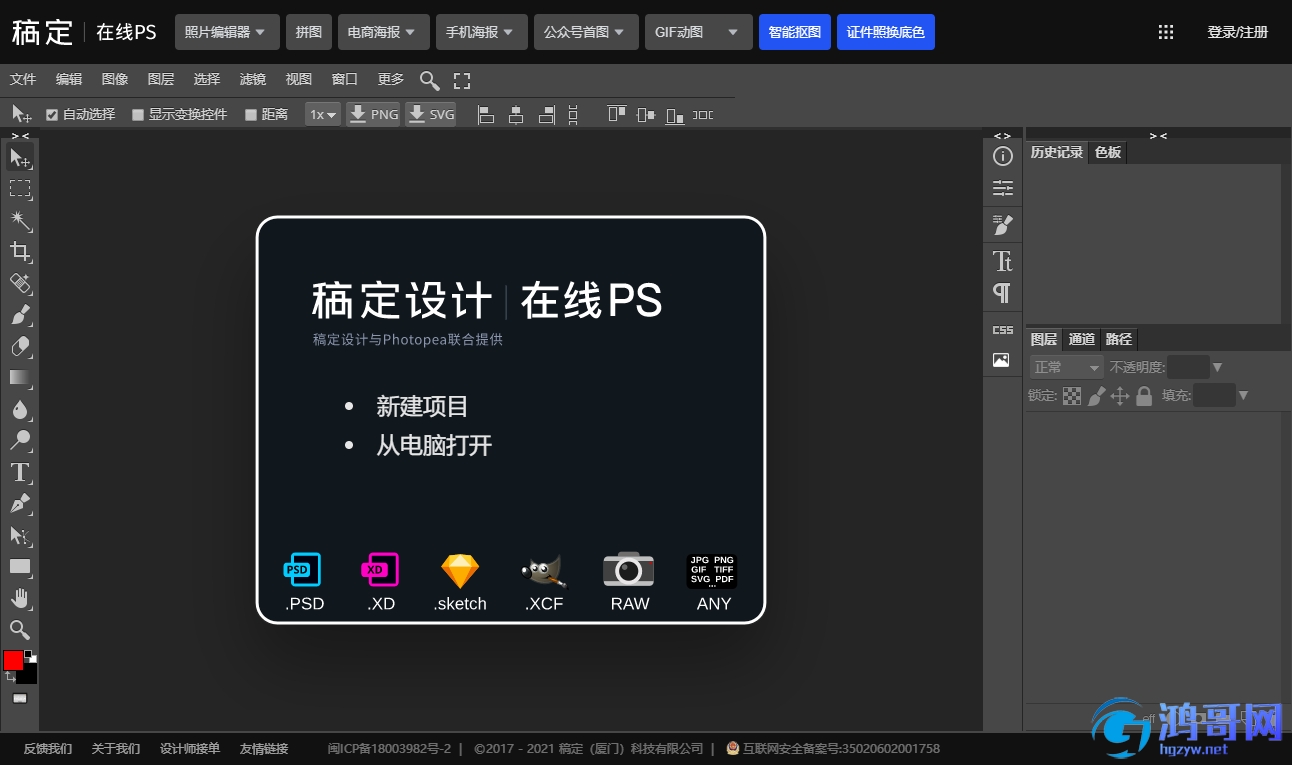Select the Rectangle shape tool
This screenshot has width=1292, height=765.
pyautogui.click(x=20, y=567)
